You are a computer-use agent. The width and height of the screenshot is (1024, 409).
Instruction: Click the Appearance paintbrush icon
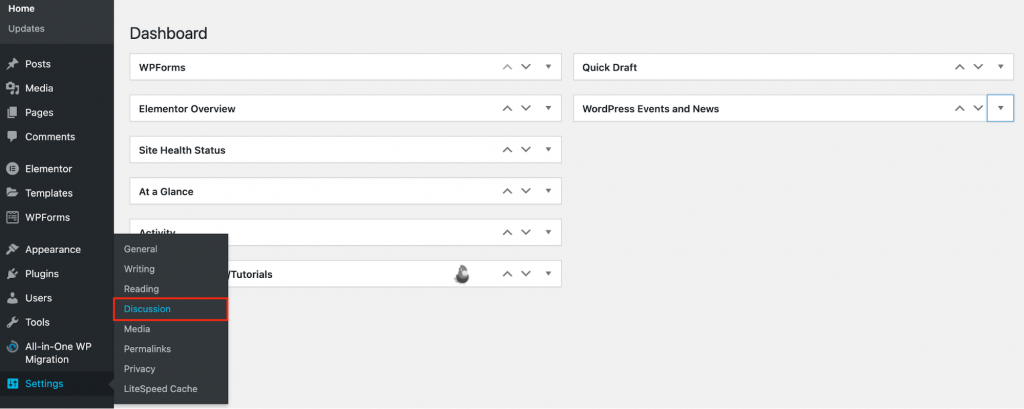coord(12,250)
